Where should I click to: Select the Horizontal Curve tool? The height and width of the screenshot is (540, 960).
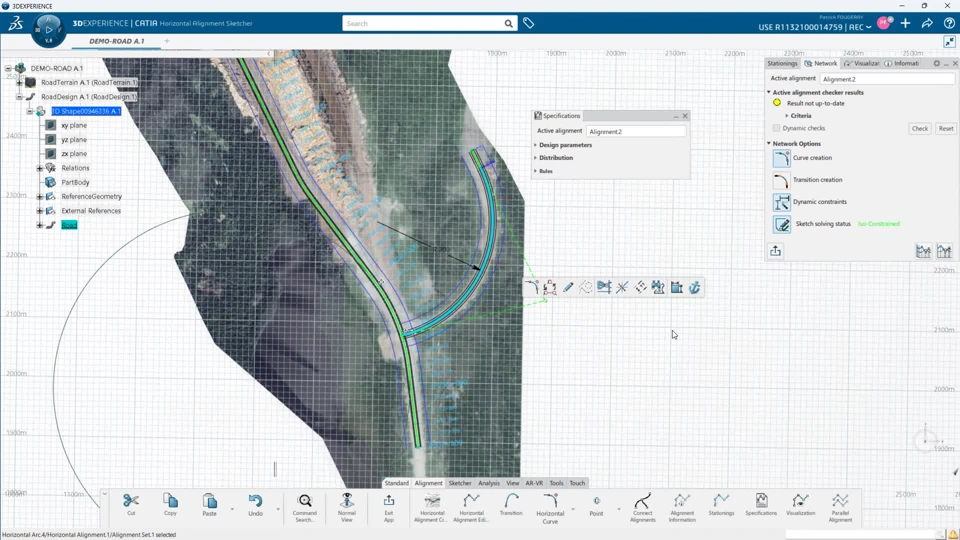(550, 501)
